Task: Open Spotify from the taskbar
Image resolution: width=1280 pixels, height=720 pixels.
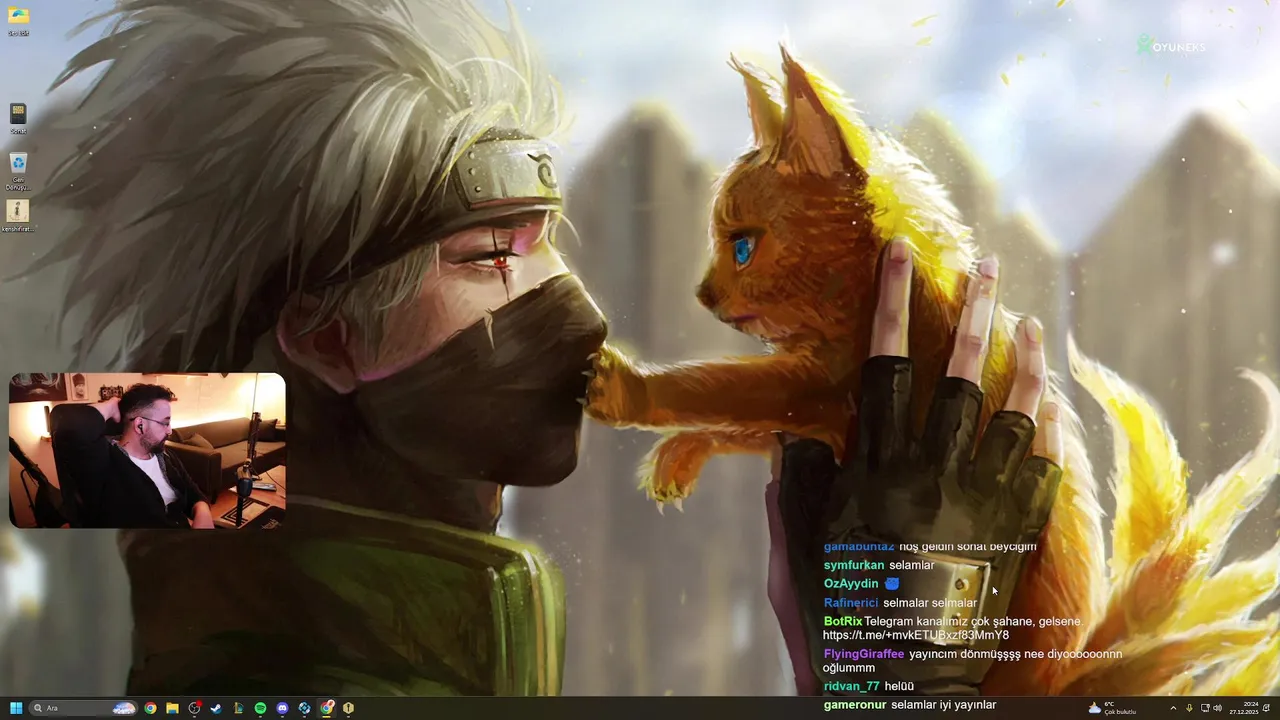Action: (x=260, y=708)
